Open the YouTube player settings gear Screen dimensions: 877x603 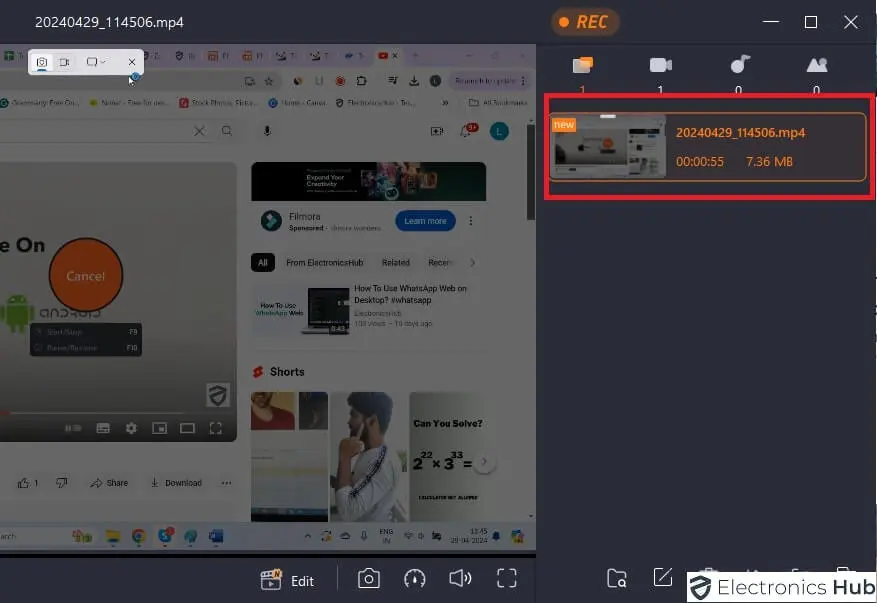(131, 428)
